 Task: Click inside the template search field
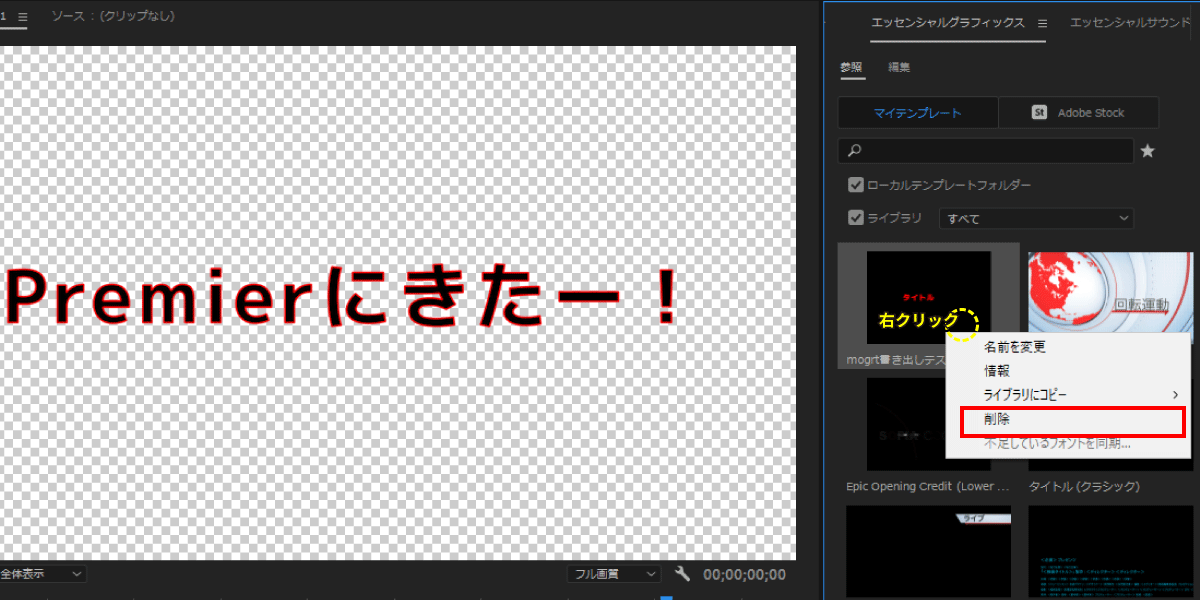pyautogui.click(x=985, y=151)
